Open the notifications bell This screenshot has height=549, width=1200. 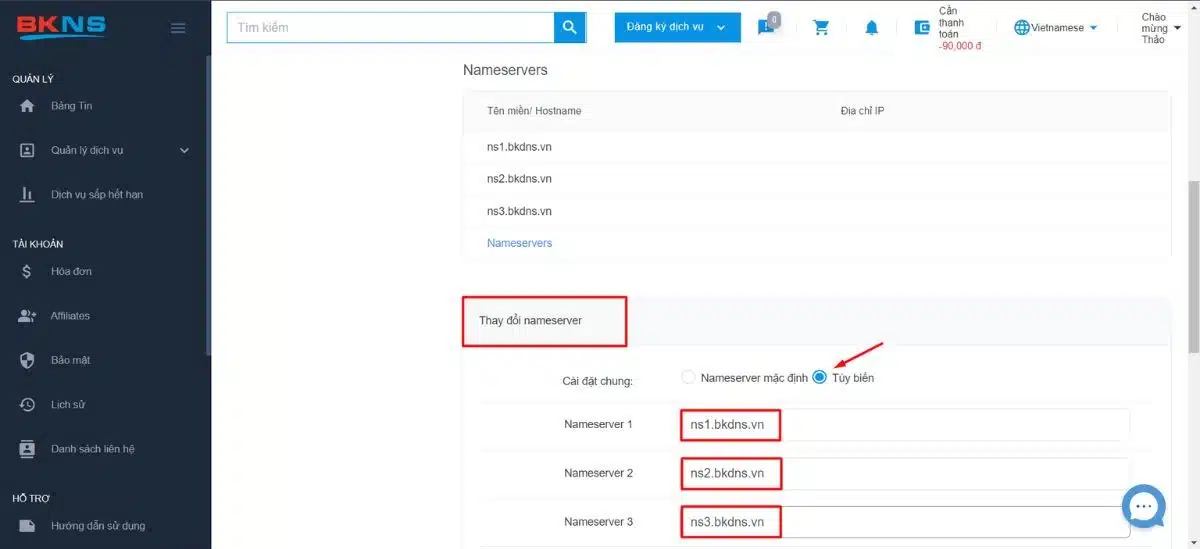point(872,28)
